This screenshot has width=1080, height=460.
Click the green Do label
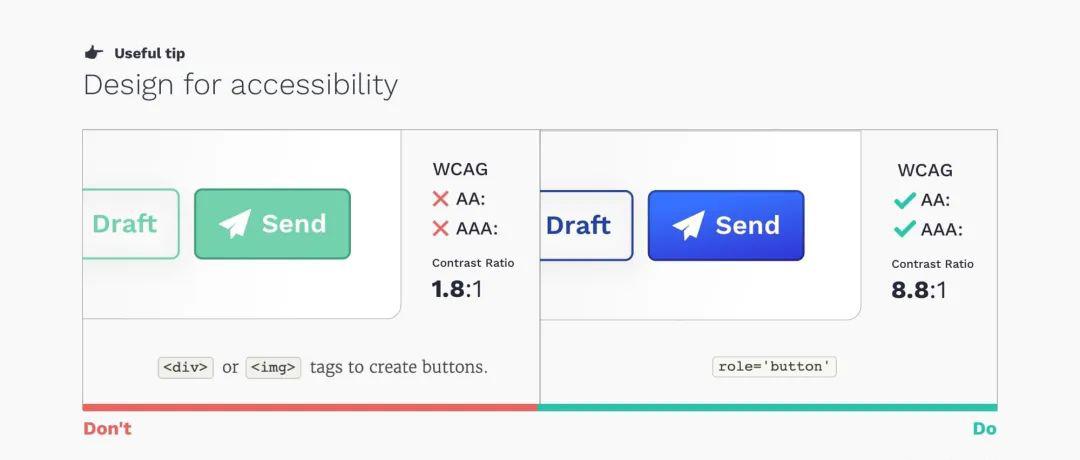pyautogui.click(x=984, y=429)
